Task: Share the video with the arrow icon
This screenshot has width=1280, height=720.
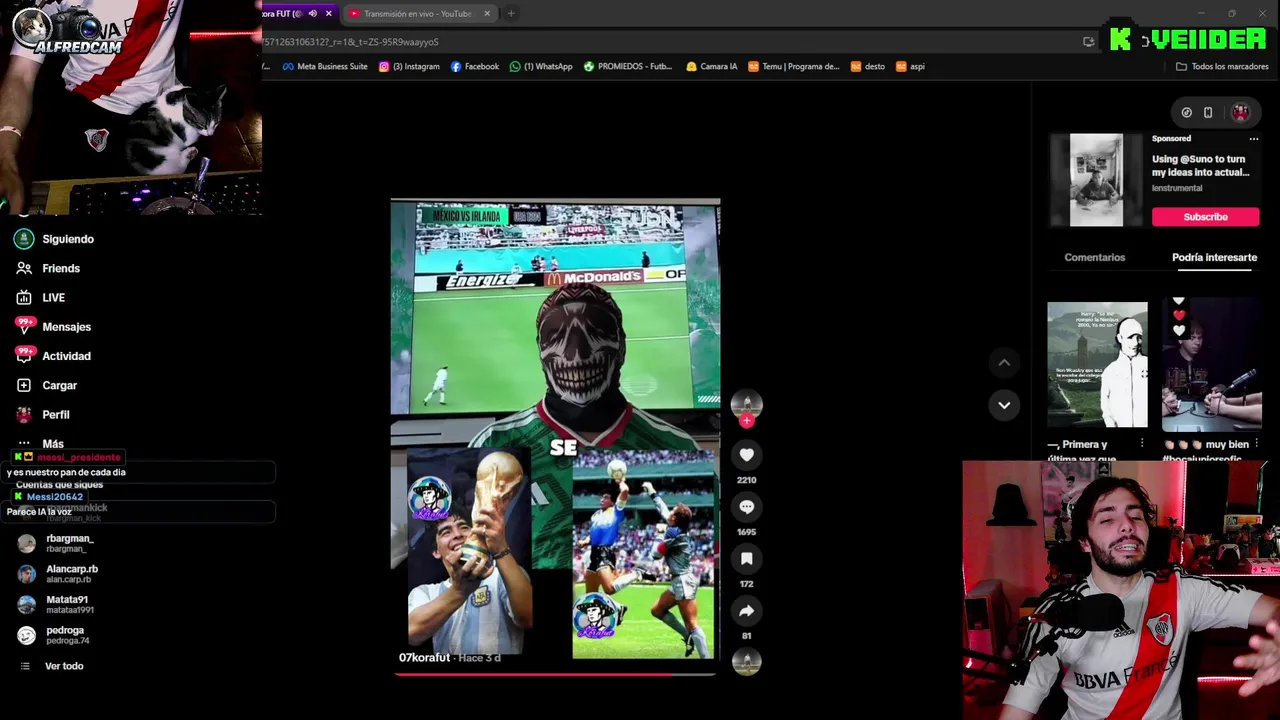Action: coord(746,611)
